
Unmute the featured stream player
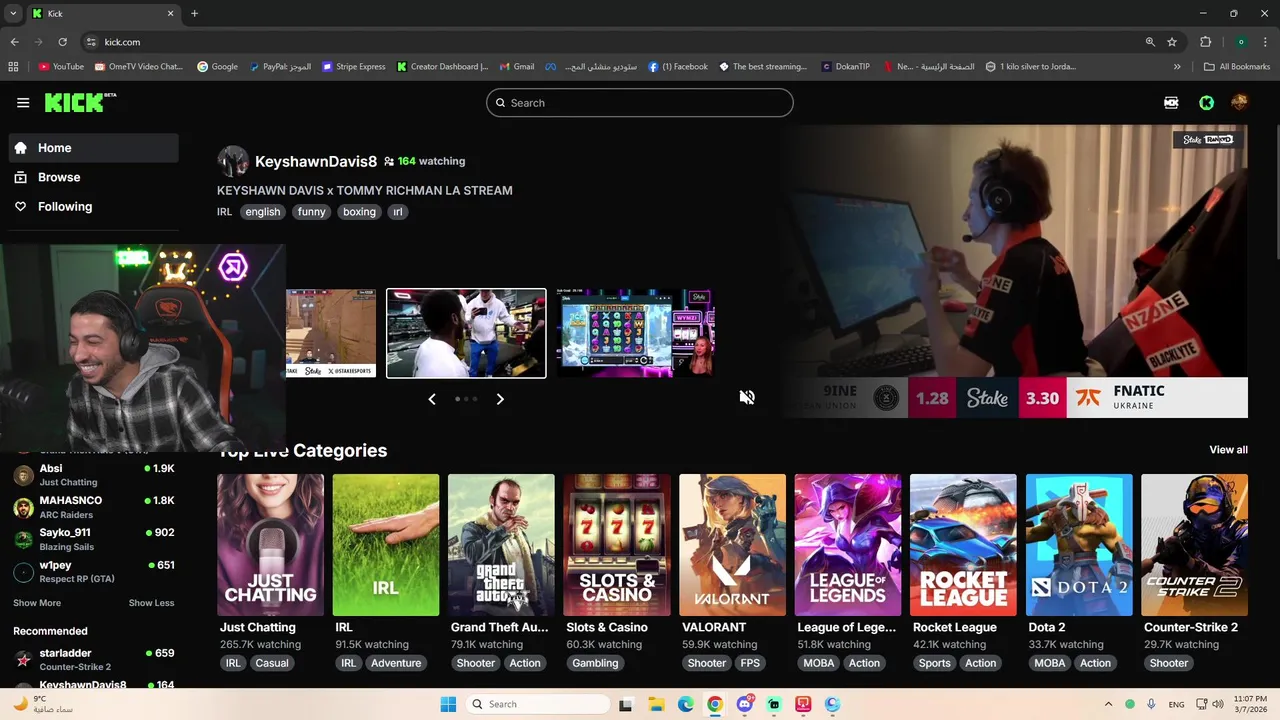coord(747,398)
